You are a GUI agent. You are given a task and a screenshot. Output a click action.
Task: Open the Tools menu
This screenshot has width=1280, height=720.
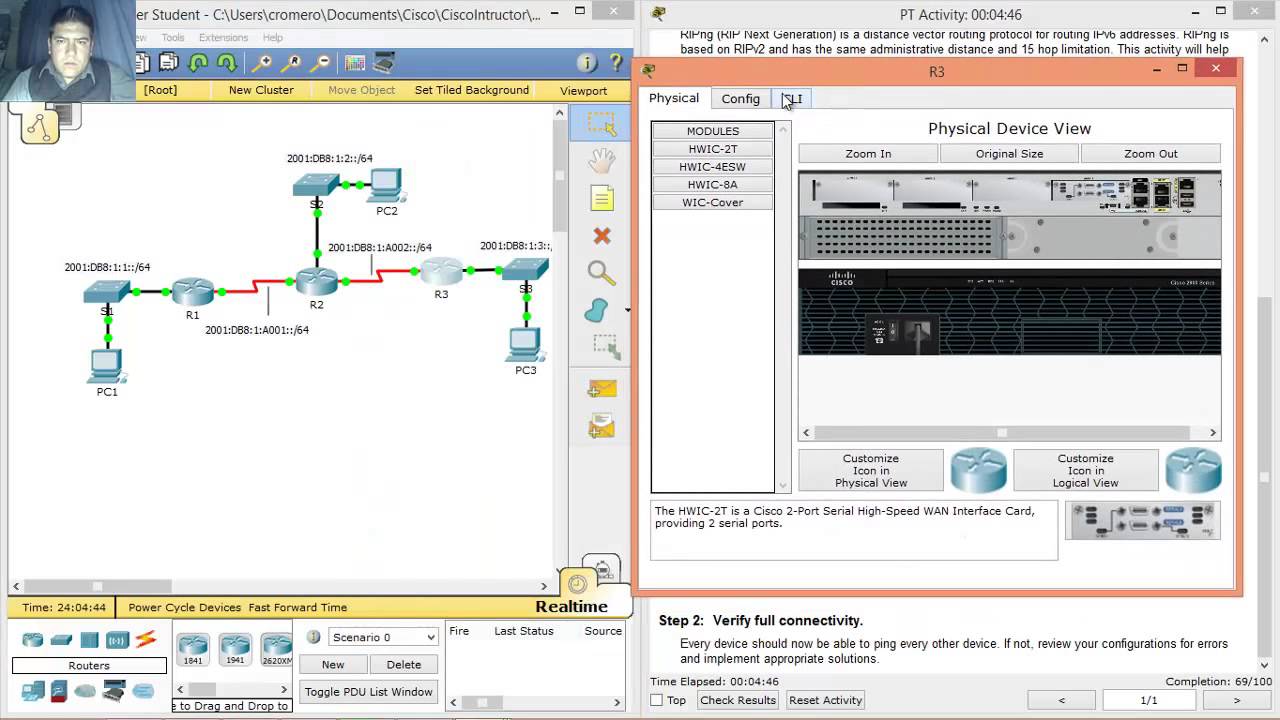[173, 38]
